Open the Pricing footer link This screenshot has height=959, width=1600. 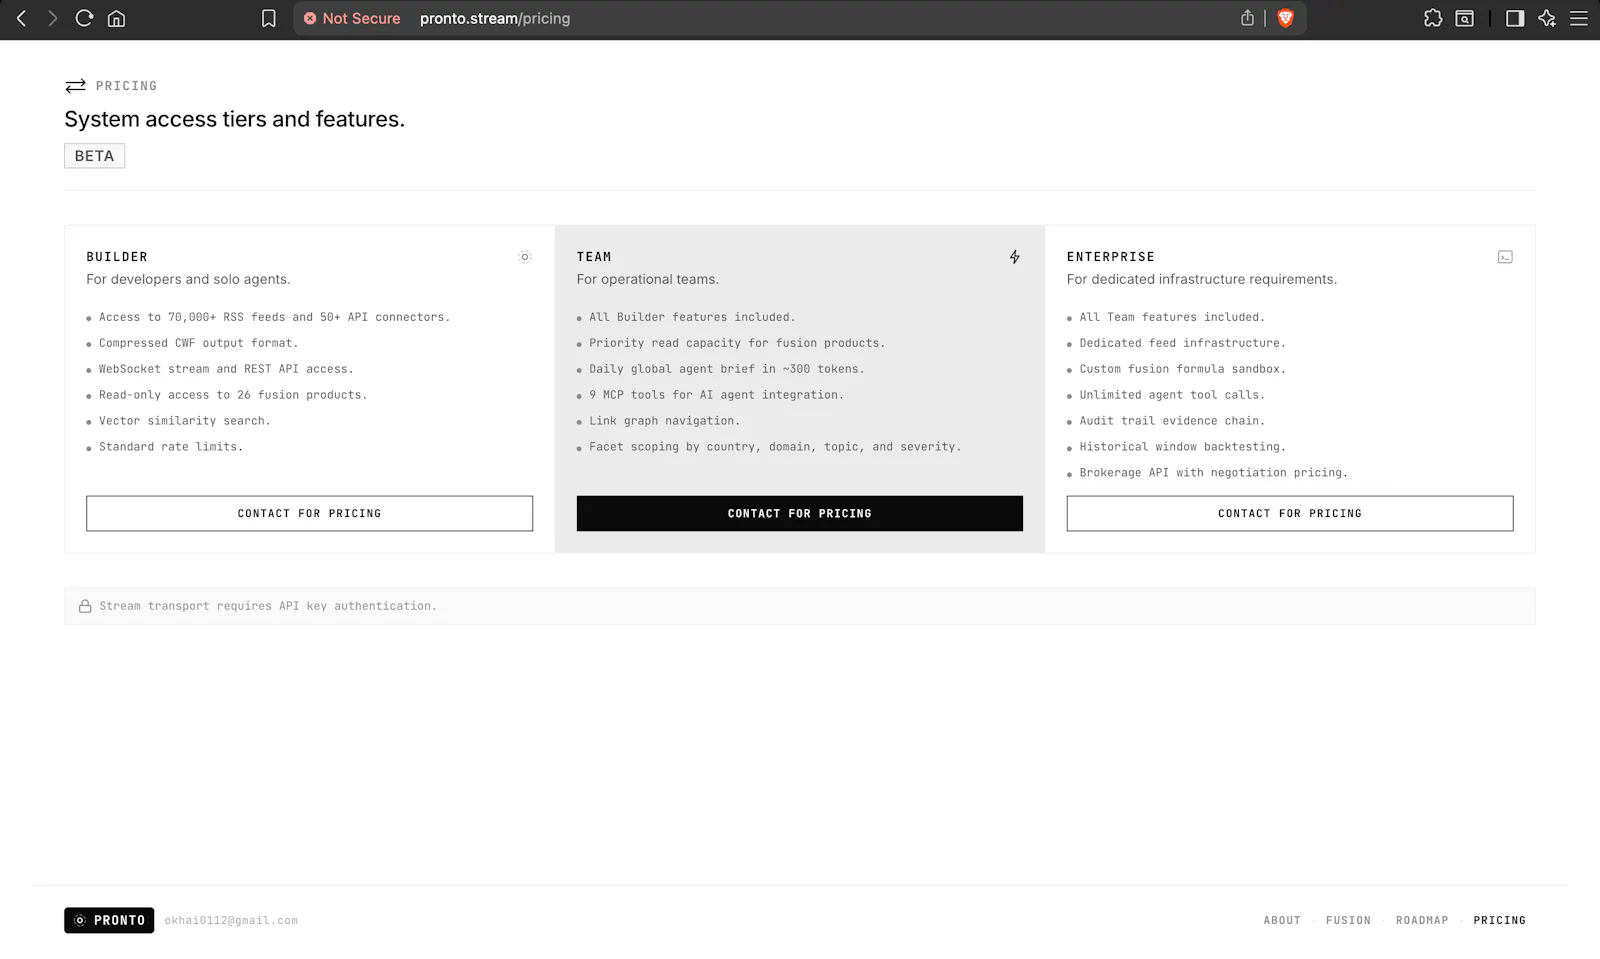click(1499, 920)
